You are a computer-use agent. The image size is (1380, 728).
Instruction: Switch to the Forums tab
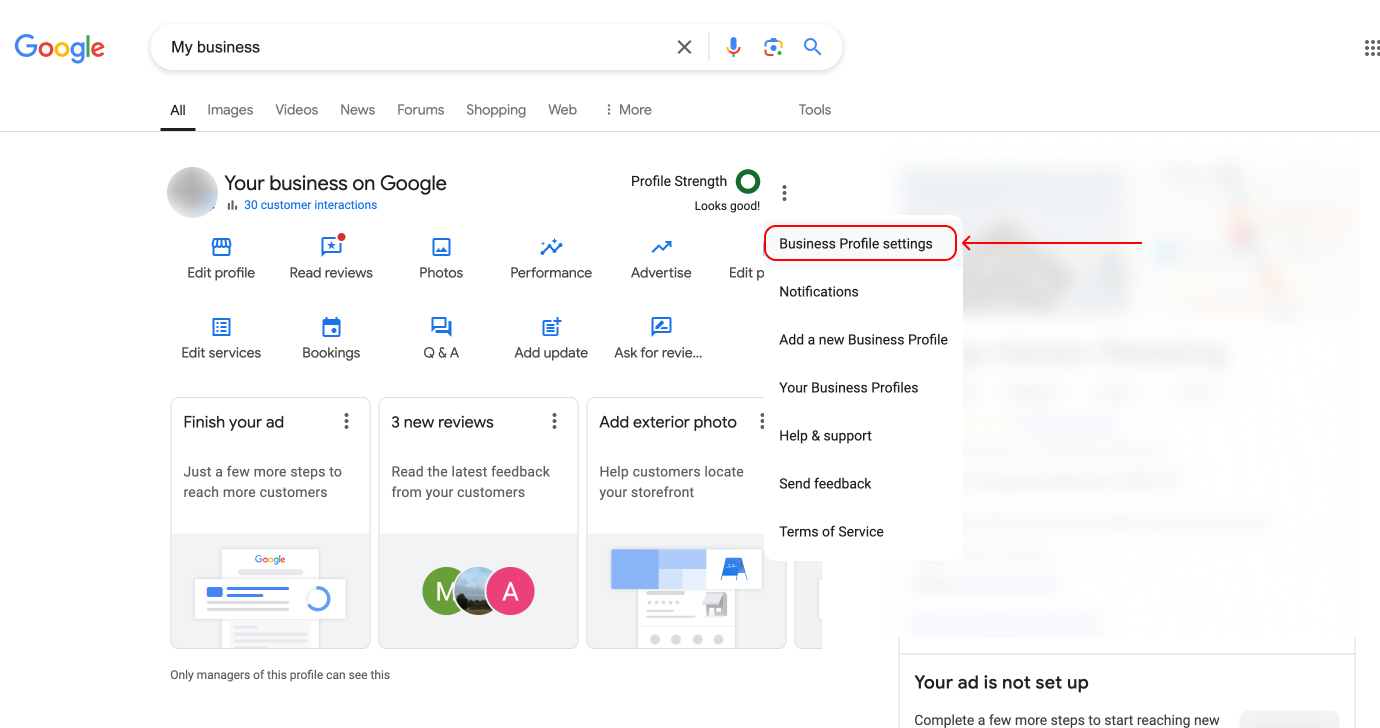tap(420, 110)
